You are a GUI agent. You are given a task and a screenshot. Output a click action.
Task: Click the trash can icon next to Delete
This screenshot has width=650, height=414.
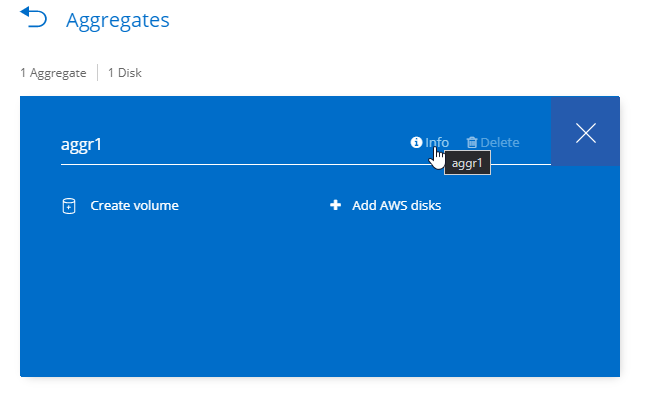coord(472,143)
